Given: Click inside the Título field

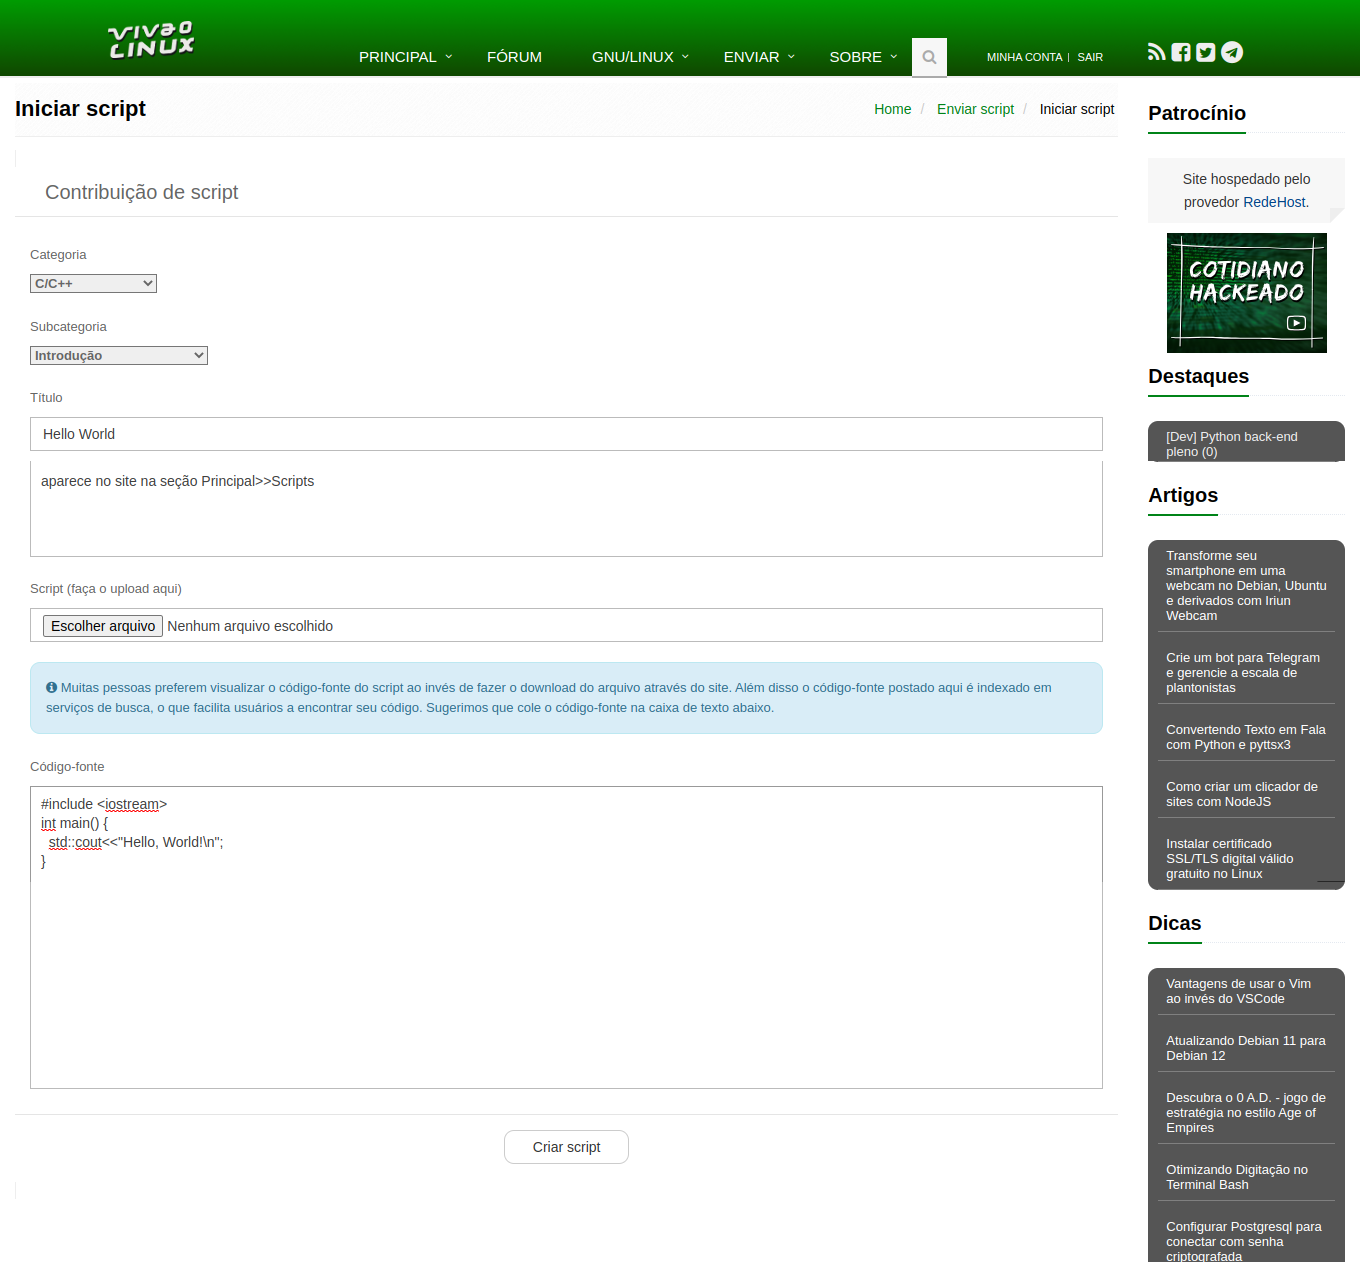Looking at the screenshot, I should [x=566, y=434].
